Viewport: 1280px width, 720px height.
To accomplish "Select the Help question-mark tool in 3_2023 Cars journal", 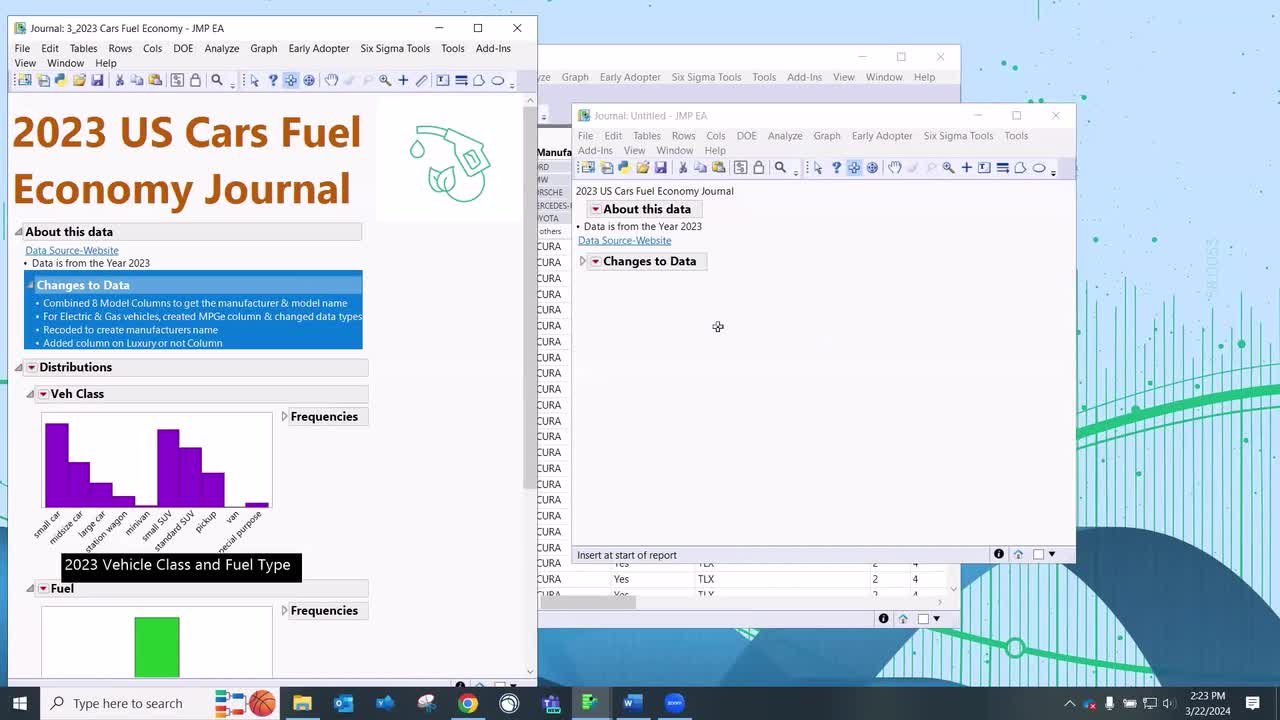I will (272, 81).
